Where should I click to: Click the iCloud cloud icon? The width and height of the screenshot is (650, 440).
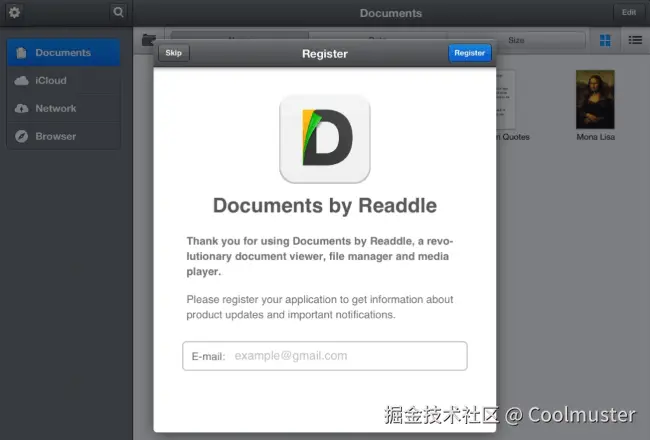(22, 80)
